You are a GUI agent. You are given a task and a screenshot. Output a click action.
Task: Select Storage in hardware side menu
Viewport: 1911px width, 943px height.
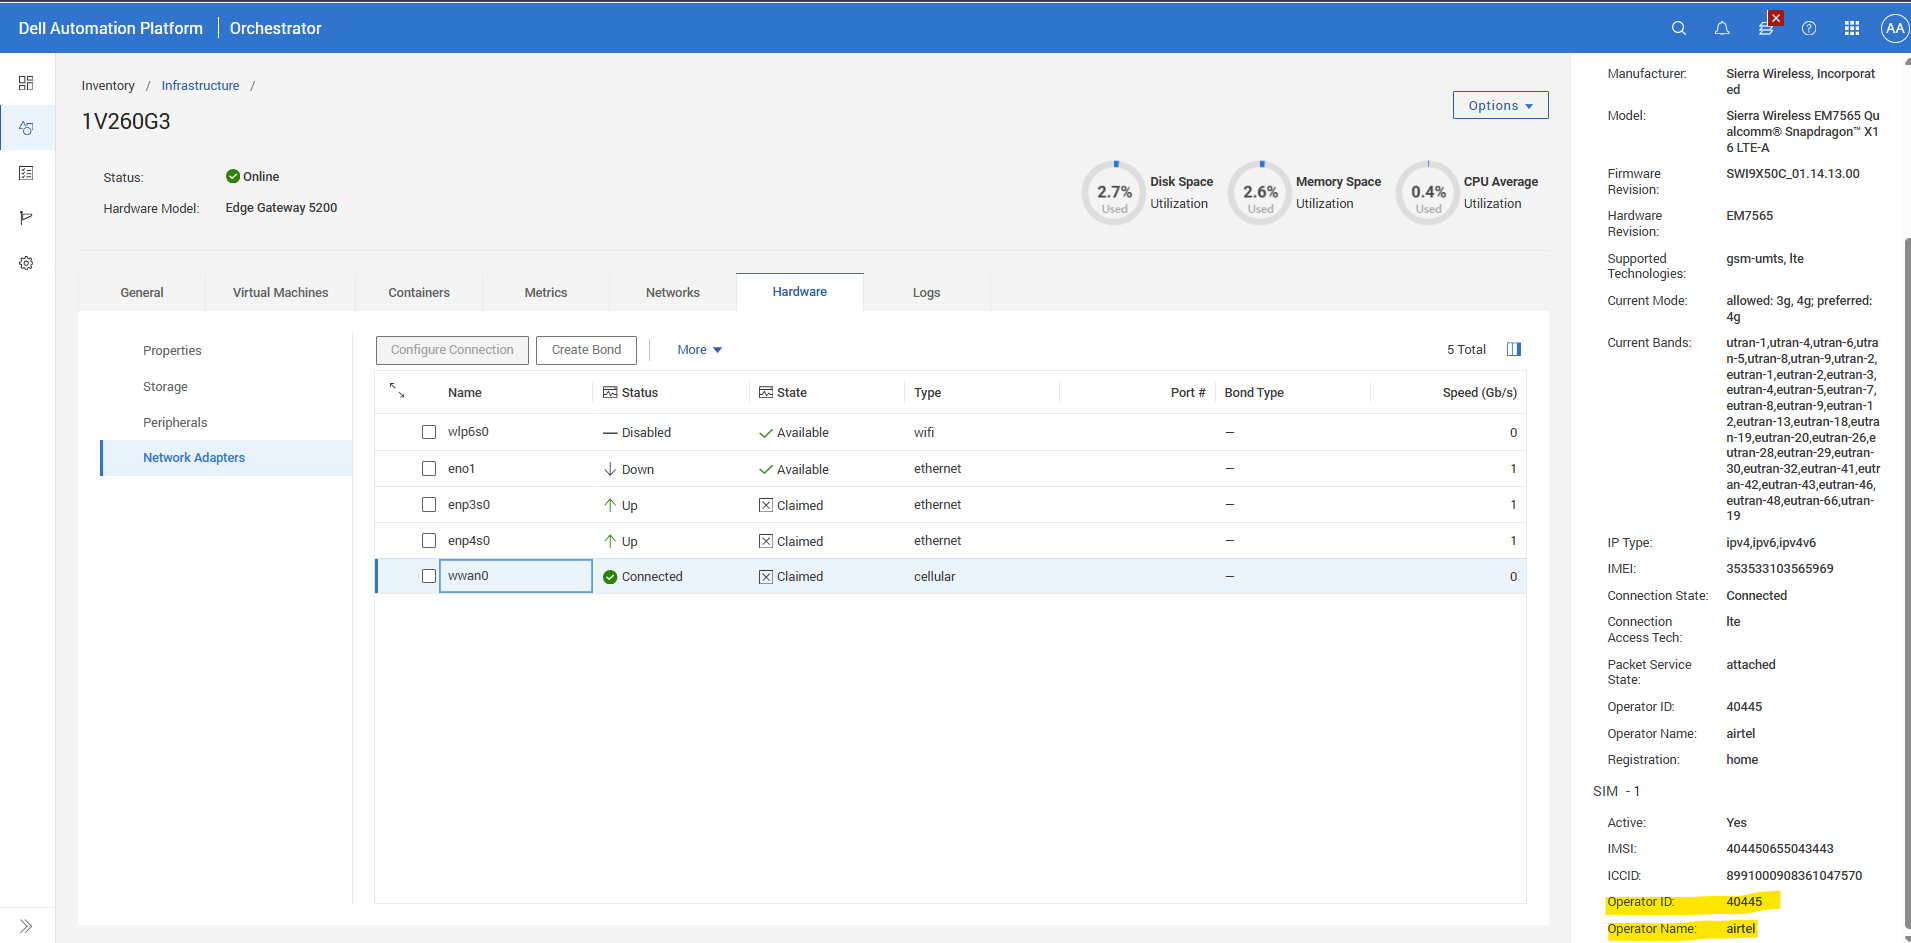165,387
